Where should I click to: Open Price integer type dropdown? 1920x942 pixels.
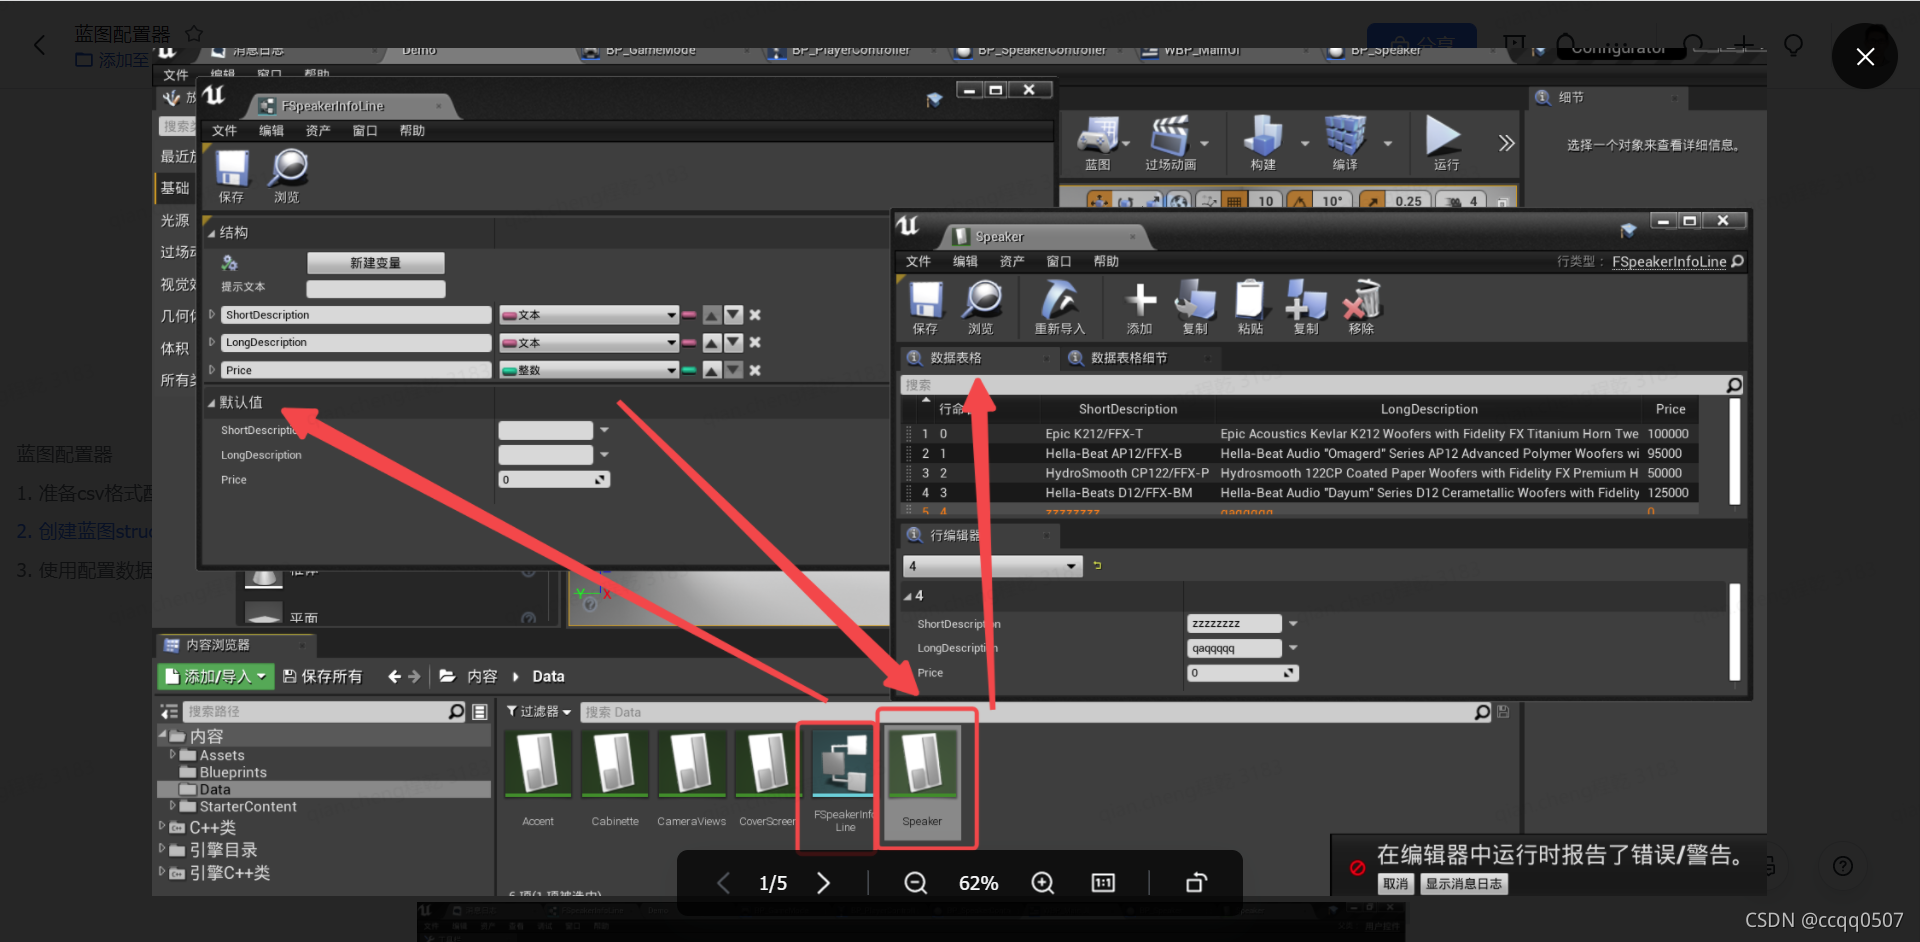pyautogui.click(x=589, y=370)
